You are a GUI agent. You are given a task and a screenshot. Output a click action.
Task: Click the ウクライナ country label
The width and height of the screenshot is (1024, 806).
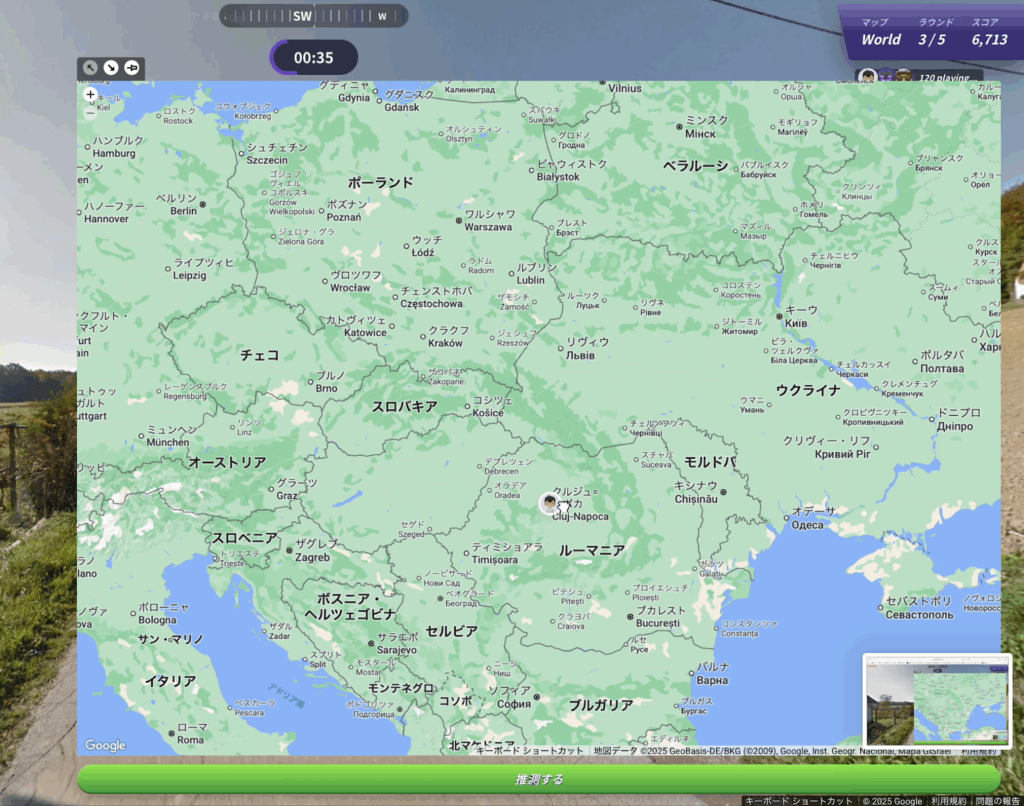[x=808, y=391]
